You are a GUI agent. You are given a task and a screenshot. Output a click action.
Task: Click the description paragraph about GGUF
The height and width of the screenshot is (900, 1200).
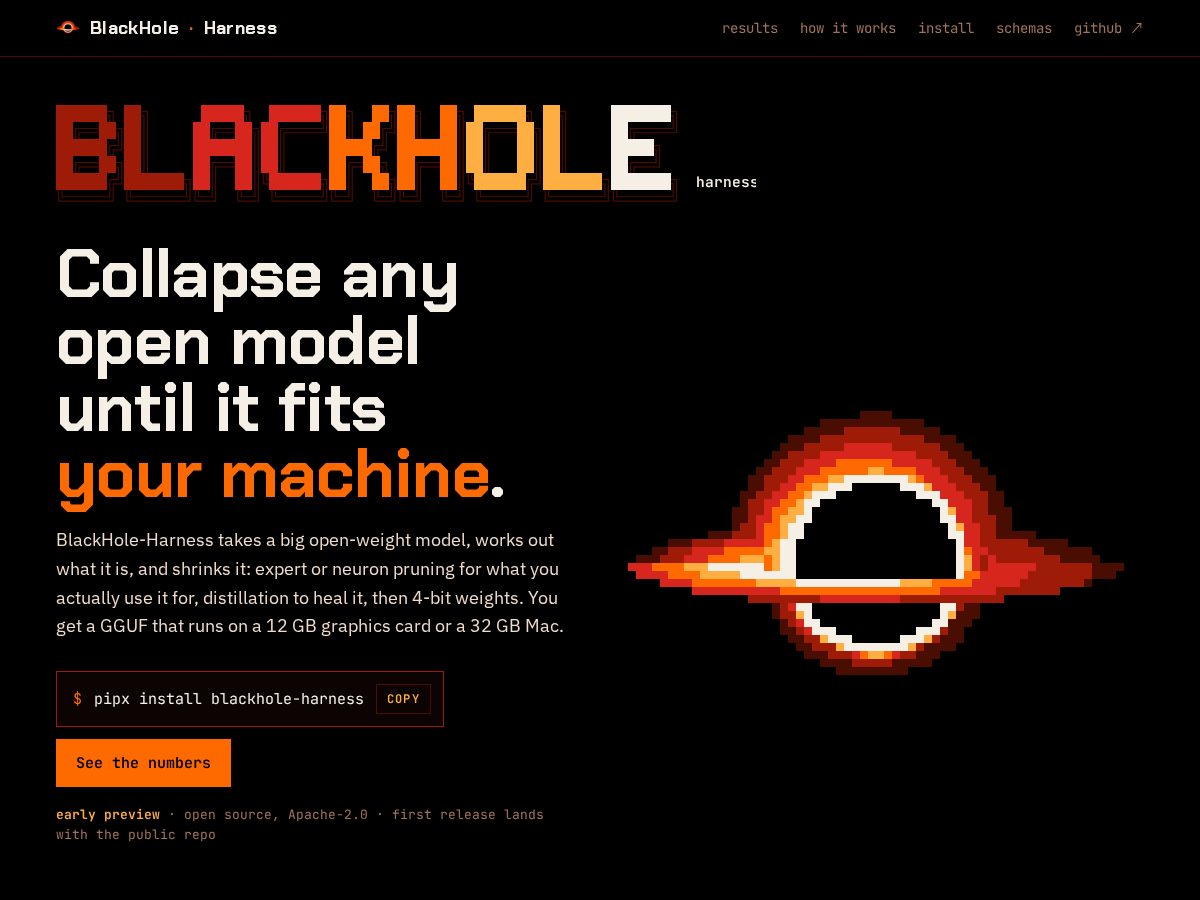point(310,583)
